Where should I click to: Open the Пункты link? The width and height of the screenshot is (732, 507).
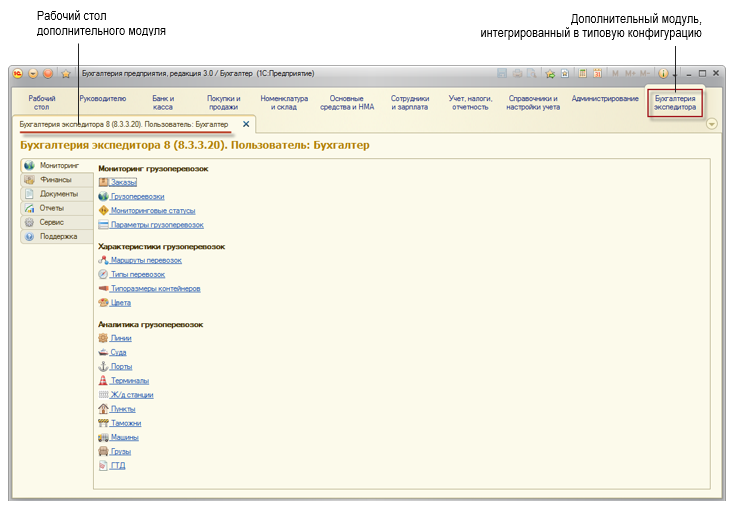(123, 409)
